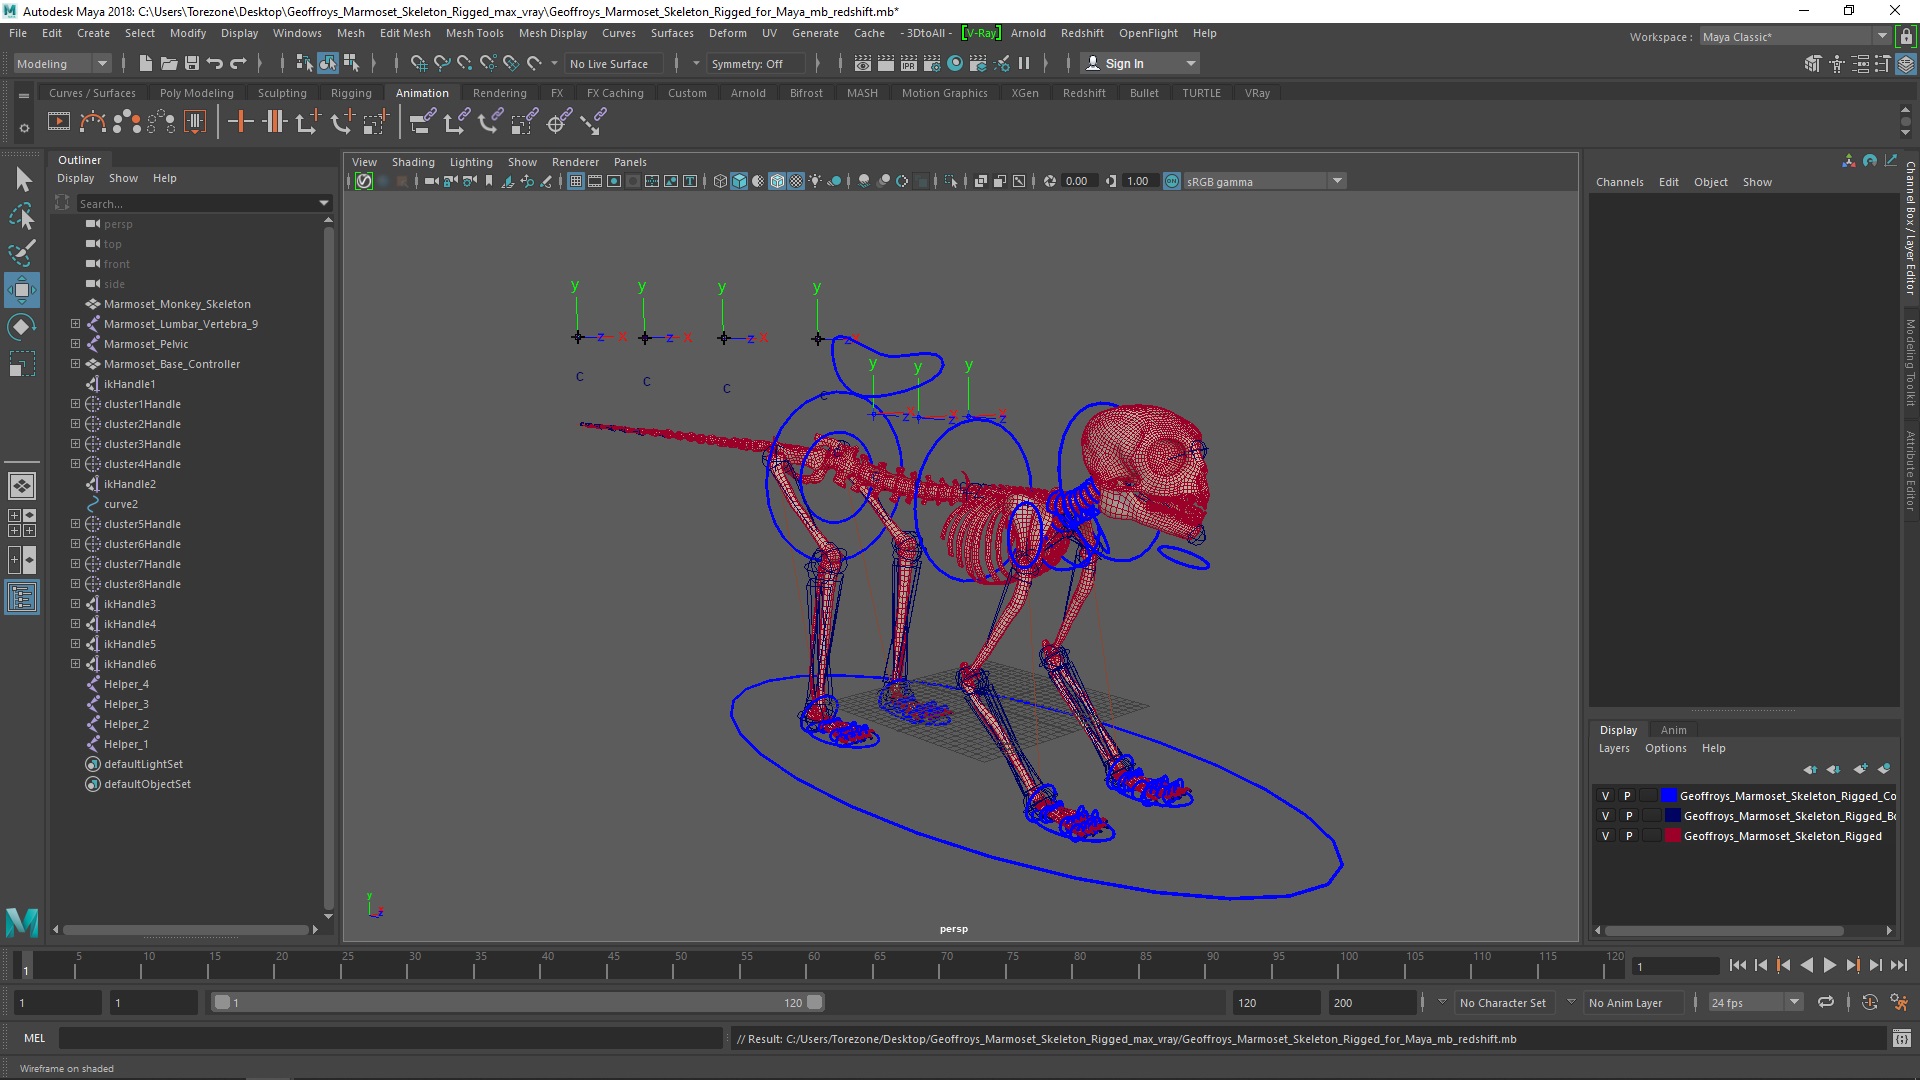Expand the Marmoset_Pelvic node
This screenshot has height=1080, width=1920.
[x=75, y=344]
